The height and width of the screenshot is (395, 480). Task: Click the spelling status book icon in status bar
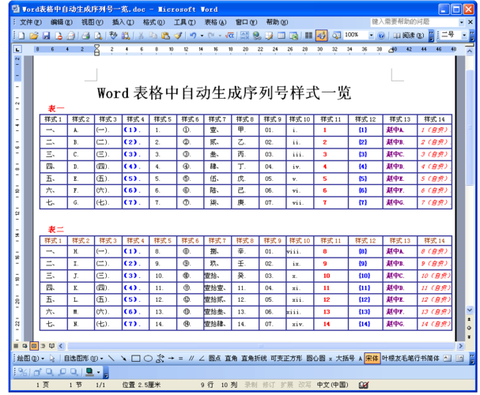(364, 385)
